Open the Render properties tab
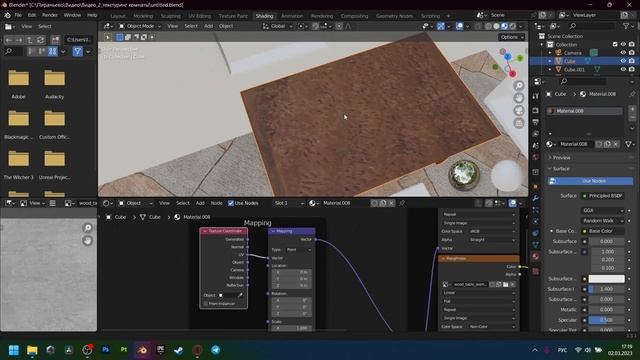Screen dimensions: 640x360 [x=536, y=110]
